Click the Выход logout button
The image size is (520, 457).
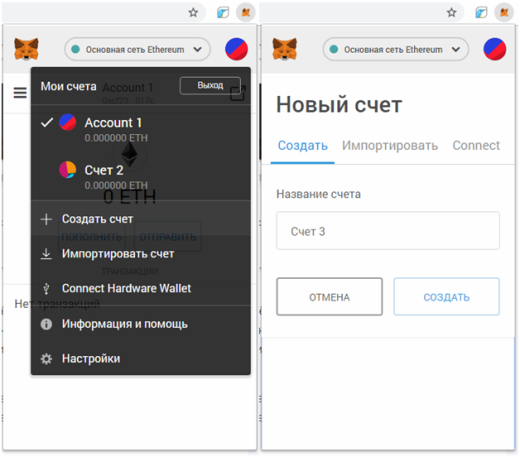click(210, 86)
